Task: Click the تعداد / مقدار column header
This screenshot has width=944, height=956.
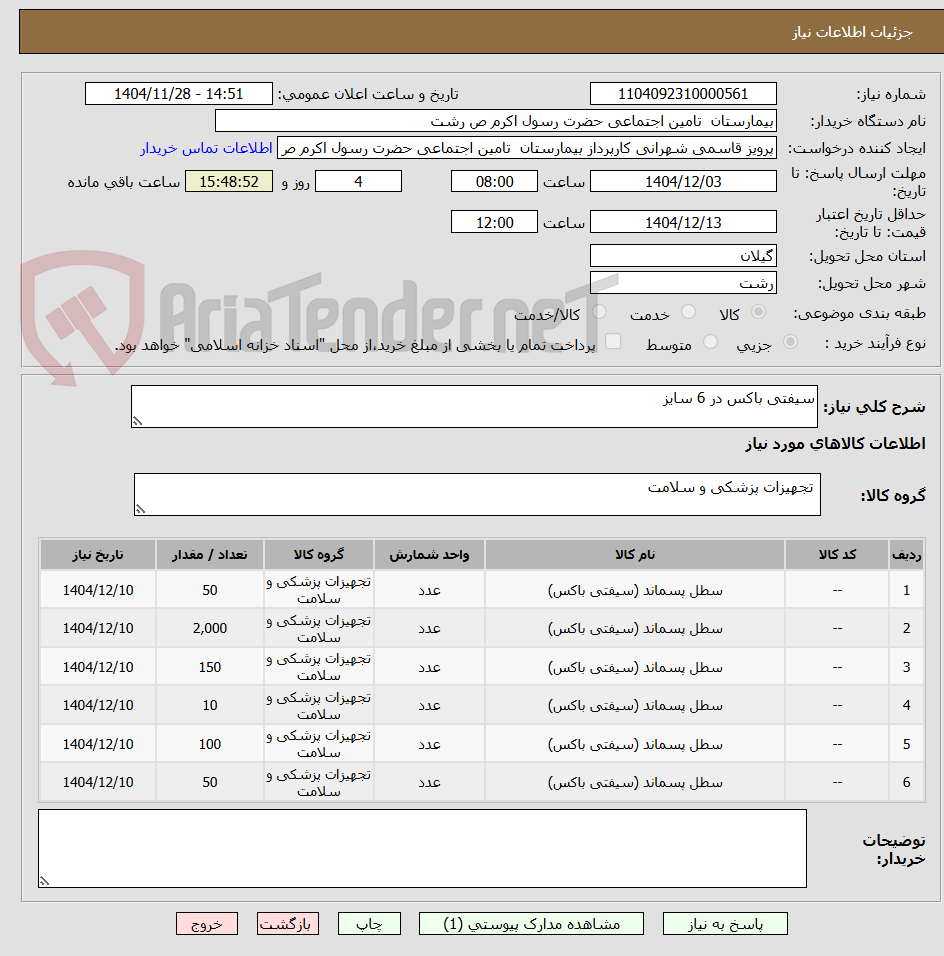Action: click(x=210, y=554)
